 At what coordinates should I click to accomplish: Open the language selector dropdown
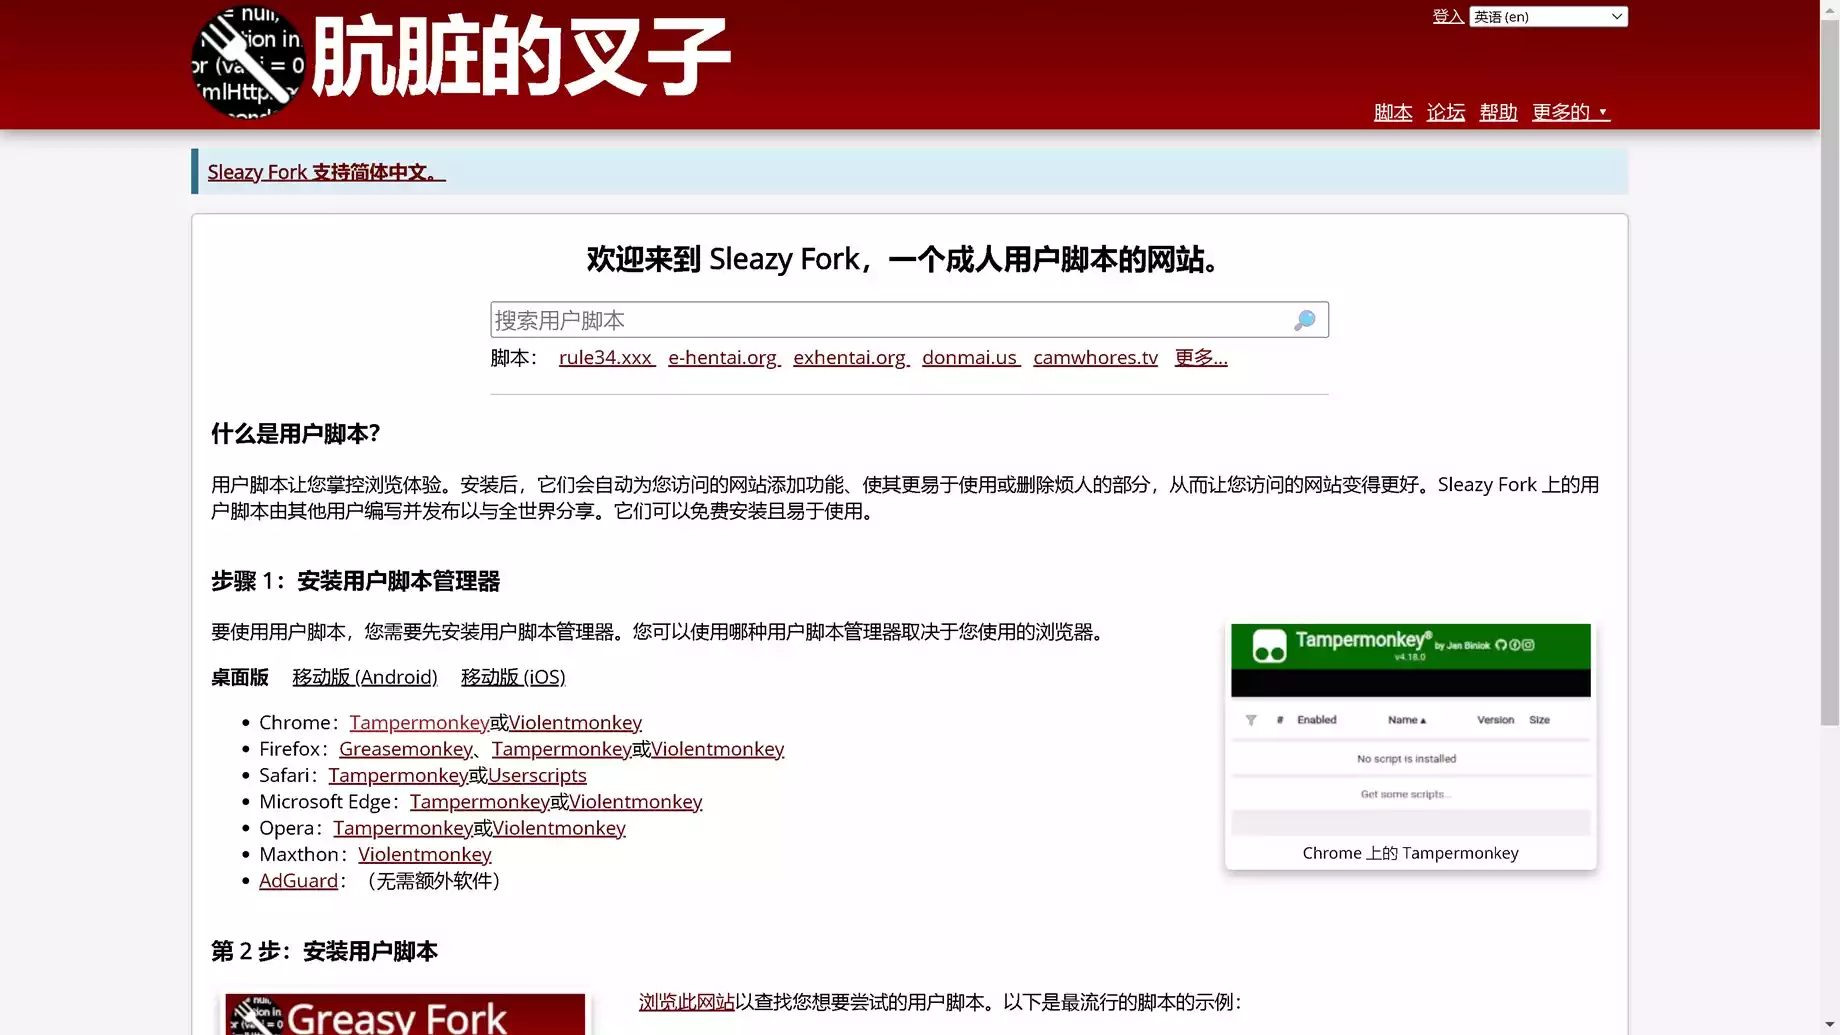(x=1548, y=16)
